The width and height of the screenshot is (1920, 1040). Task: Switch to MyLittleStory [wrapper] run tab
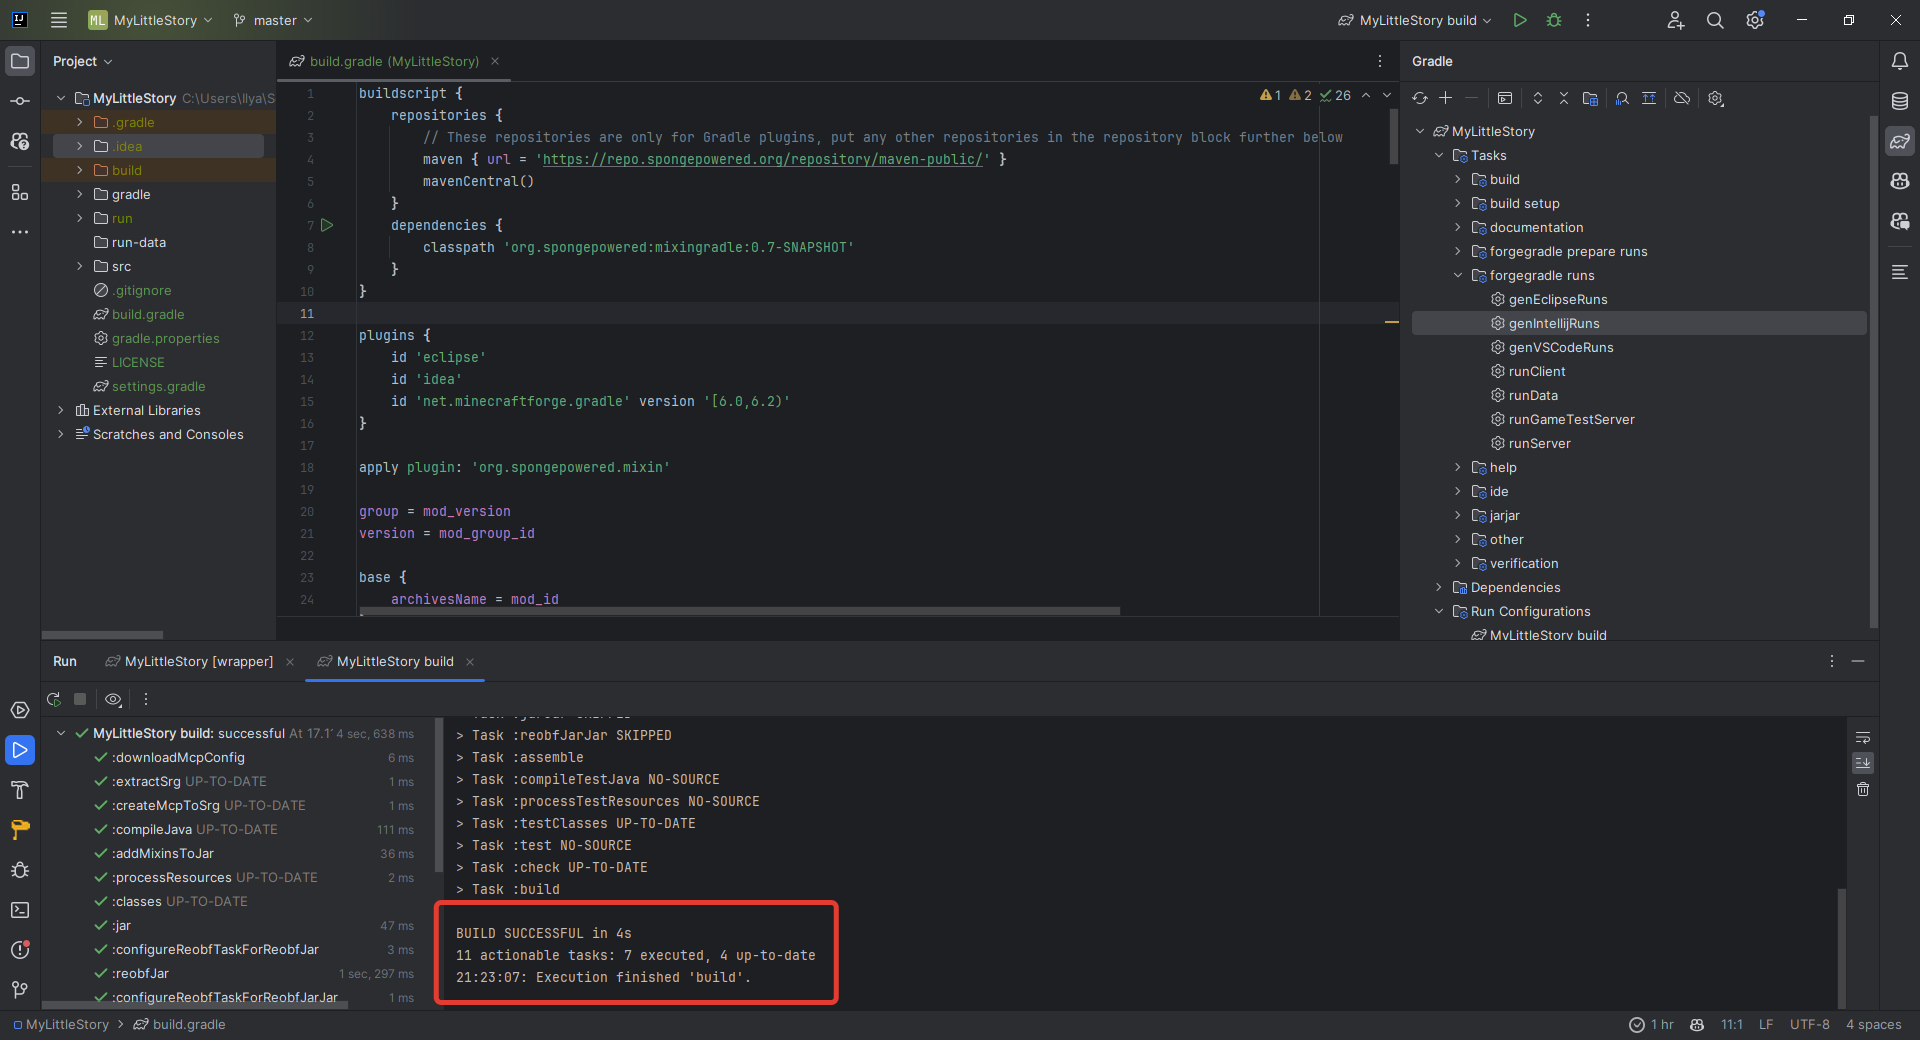click(x=198, y=661)
